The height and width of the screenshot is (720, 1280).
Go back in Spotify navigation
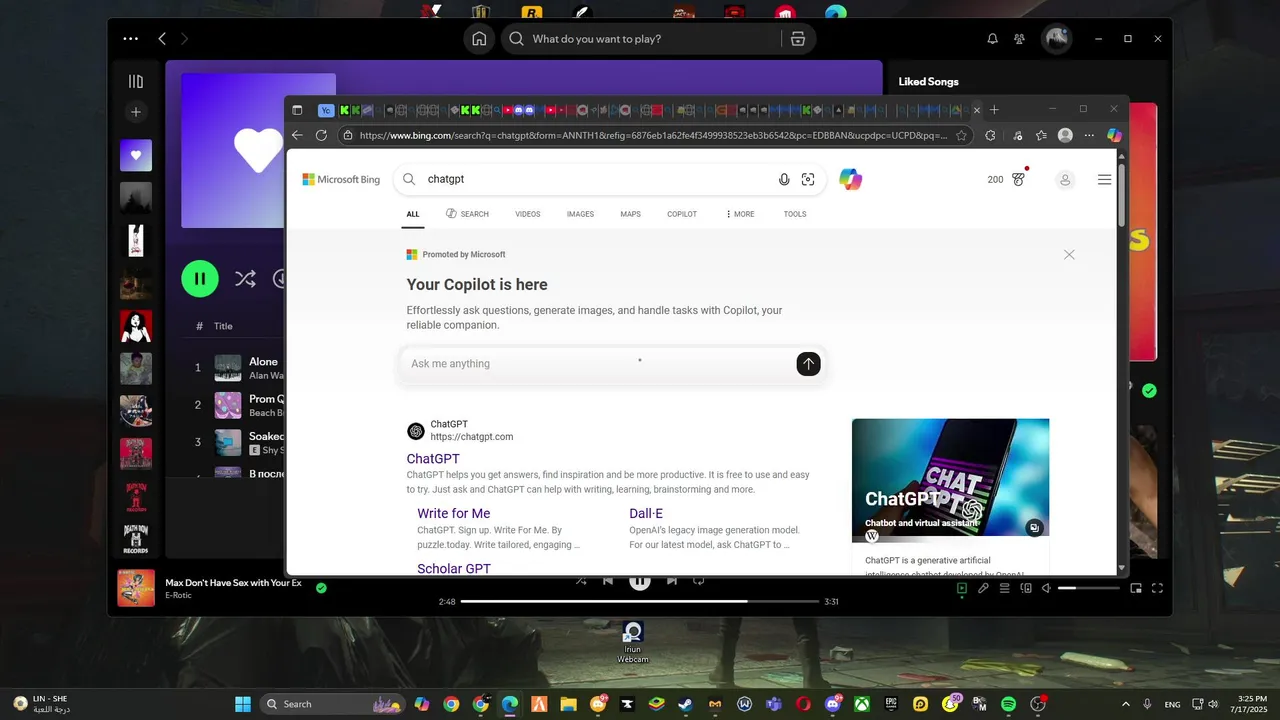(x=162, y=39)
